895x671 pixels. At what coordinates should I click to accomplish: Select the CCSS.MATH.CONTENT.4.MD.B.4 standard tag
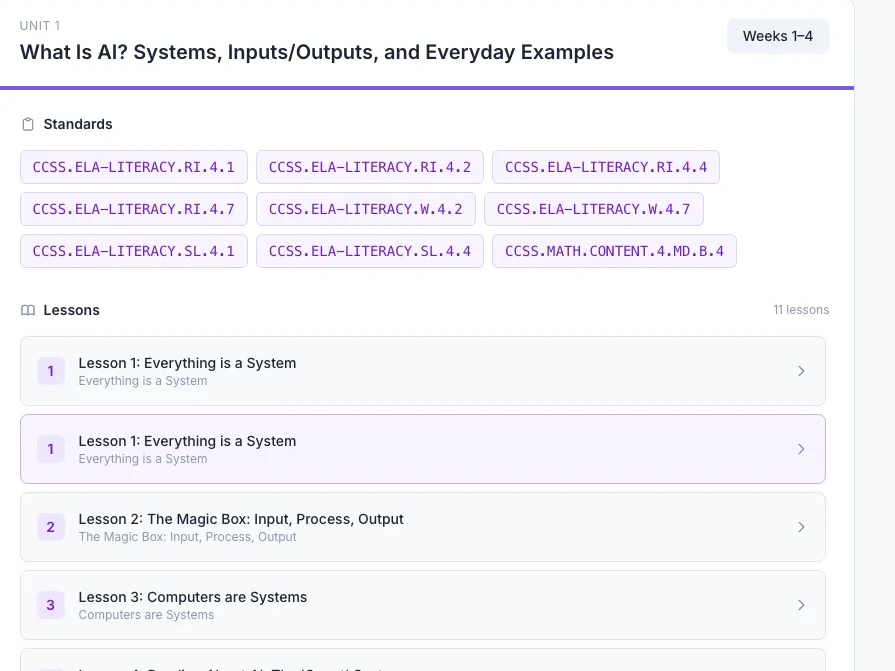click(x=614, y=251)
